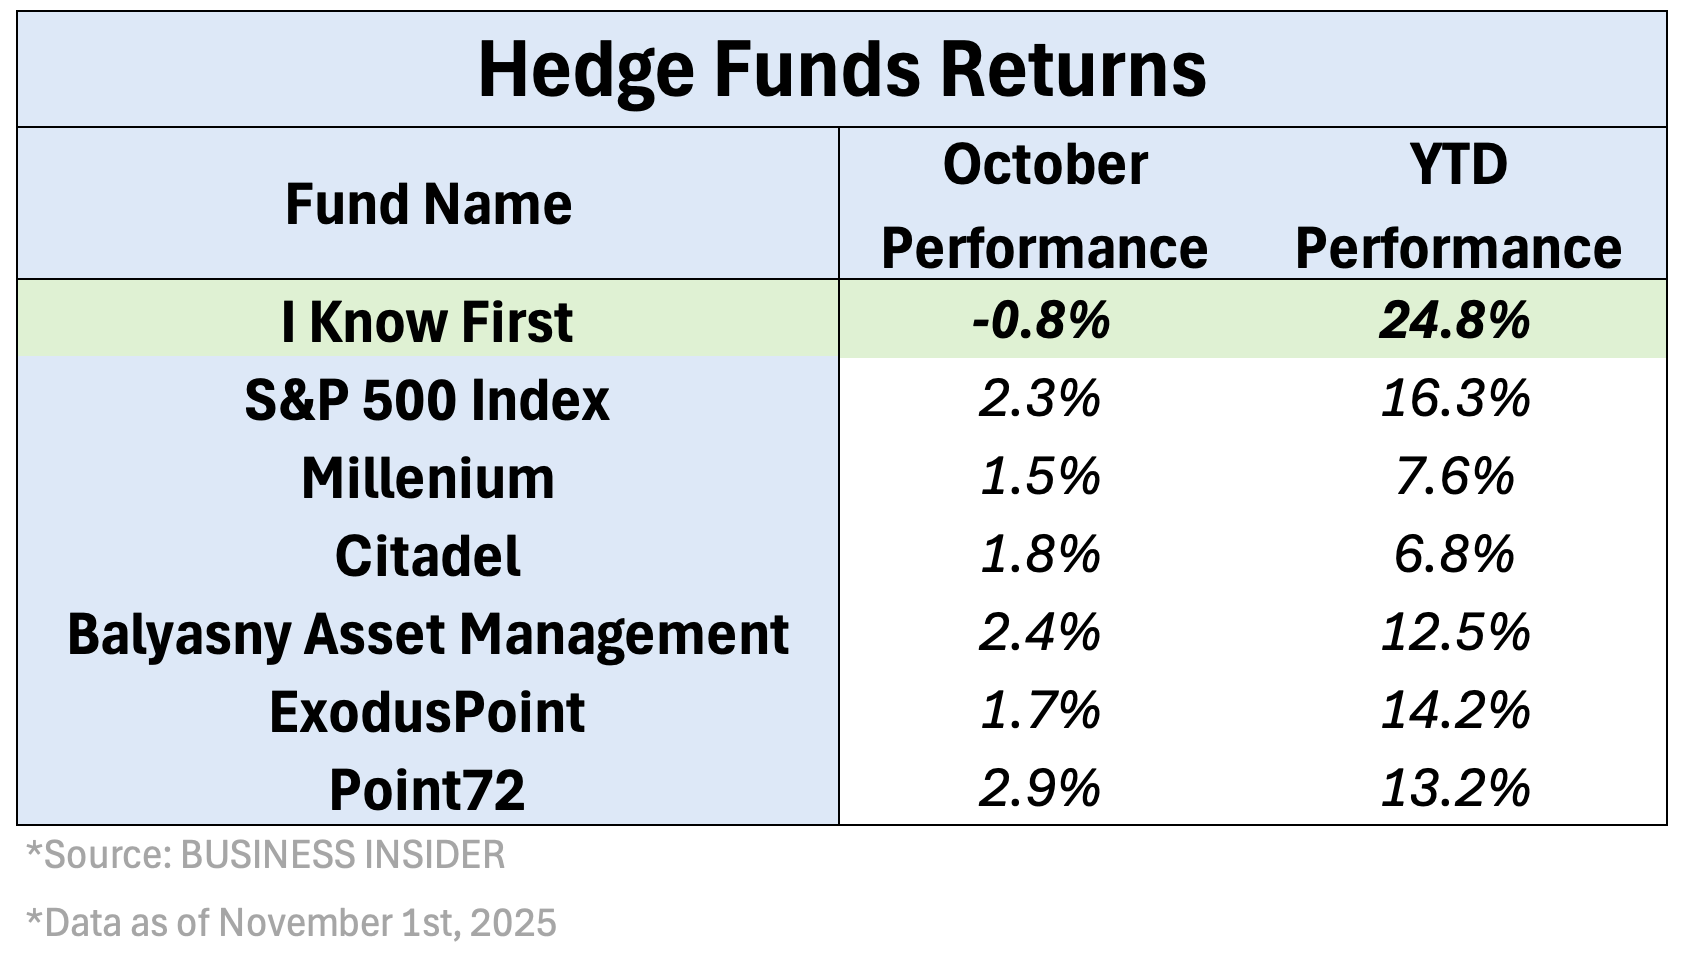The image size is (1688, 960).
Task: Click the 24.8% YTD value
Action: pyautogui.click(x=1455, y=321)
